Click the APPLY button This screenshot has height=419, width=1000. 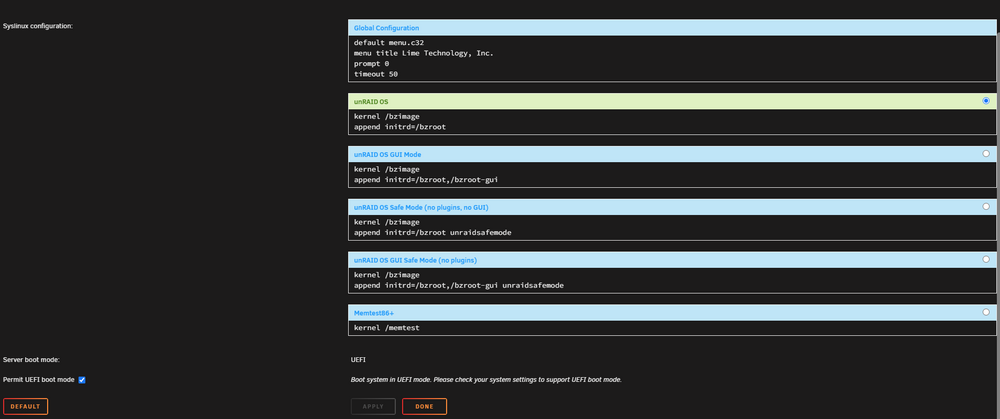coord(373,406)
